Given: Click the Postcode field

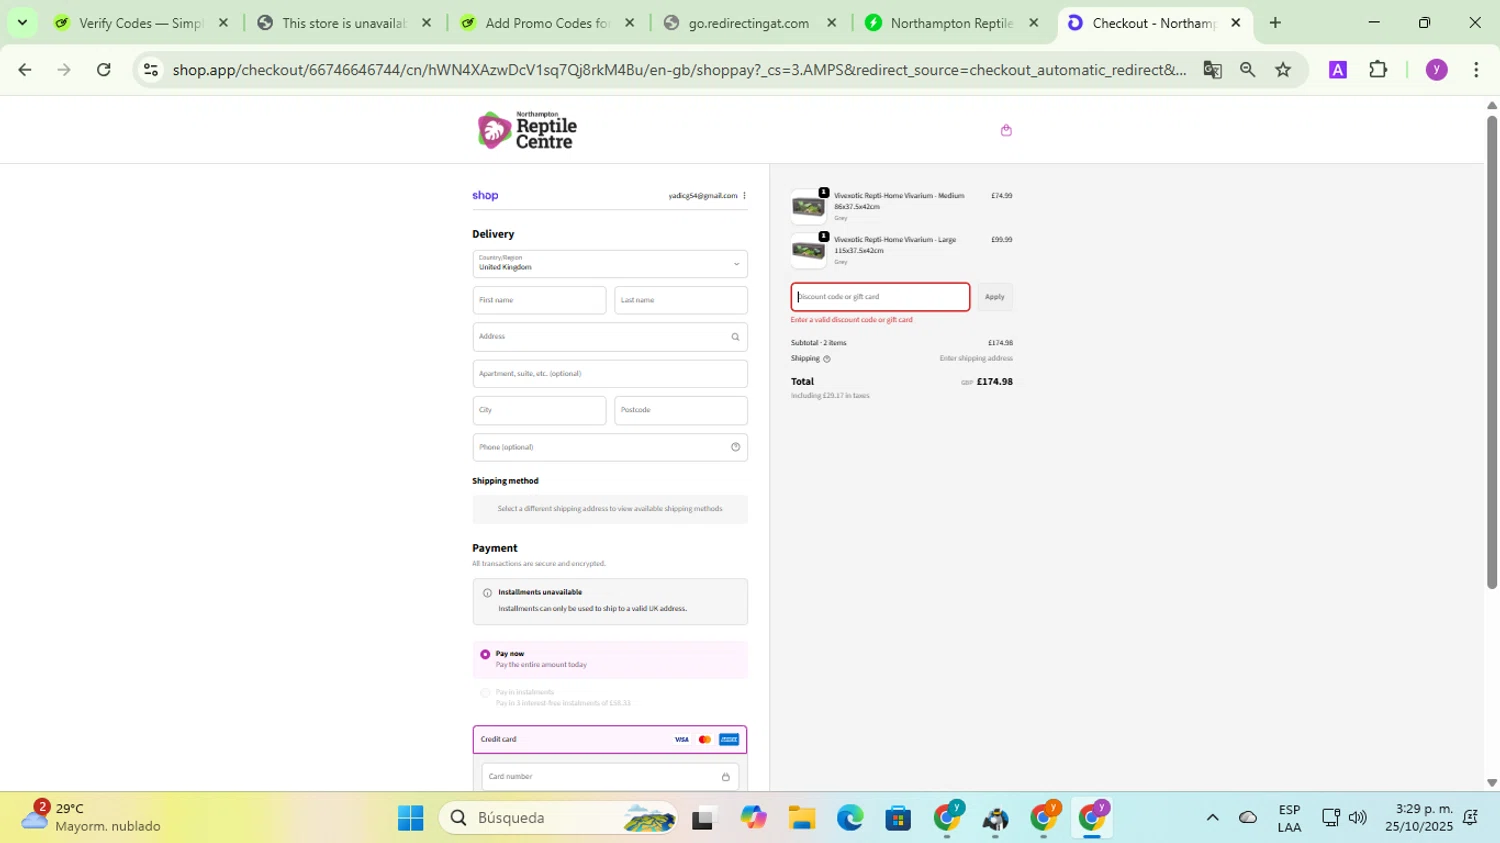Looking at the screenshot, I should click(681, 410).
